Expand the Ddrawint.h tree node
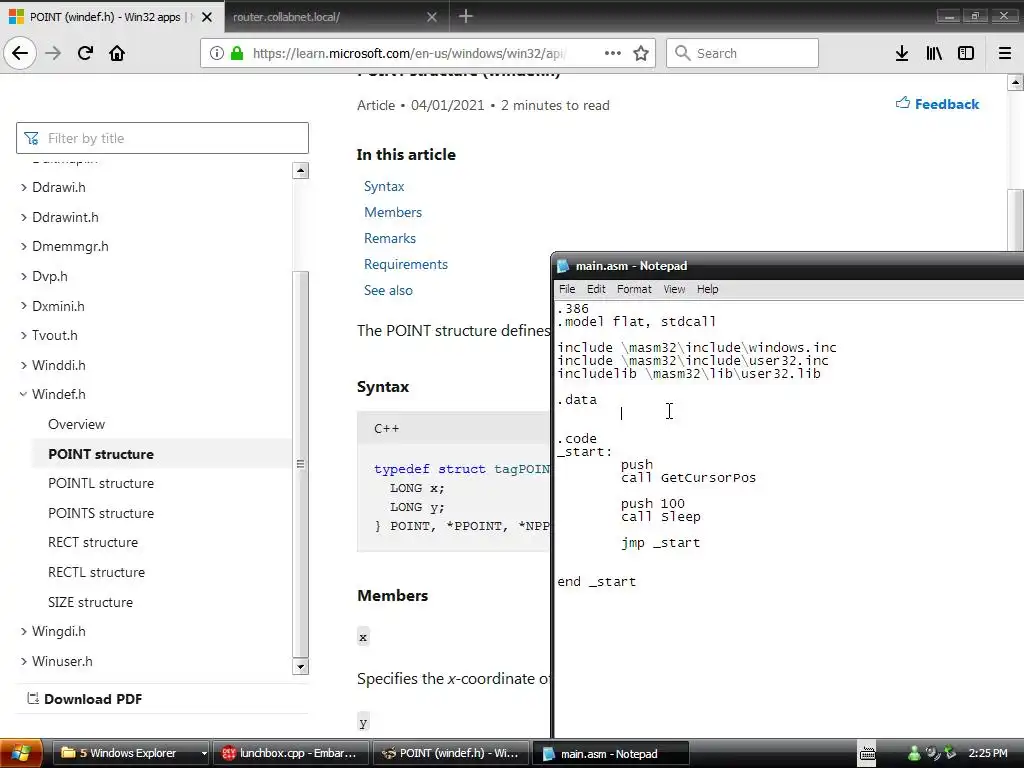Viewport: 1024px width, 768px height. [24, 217]
